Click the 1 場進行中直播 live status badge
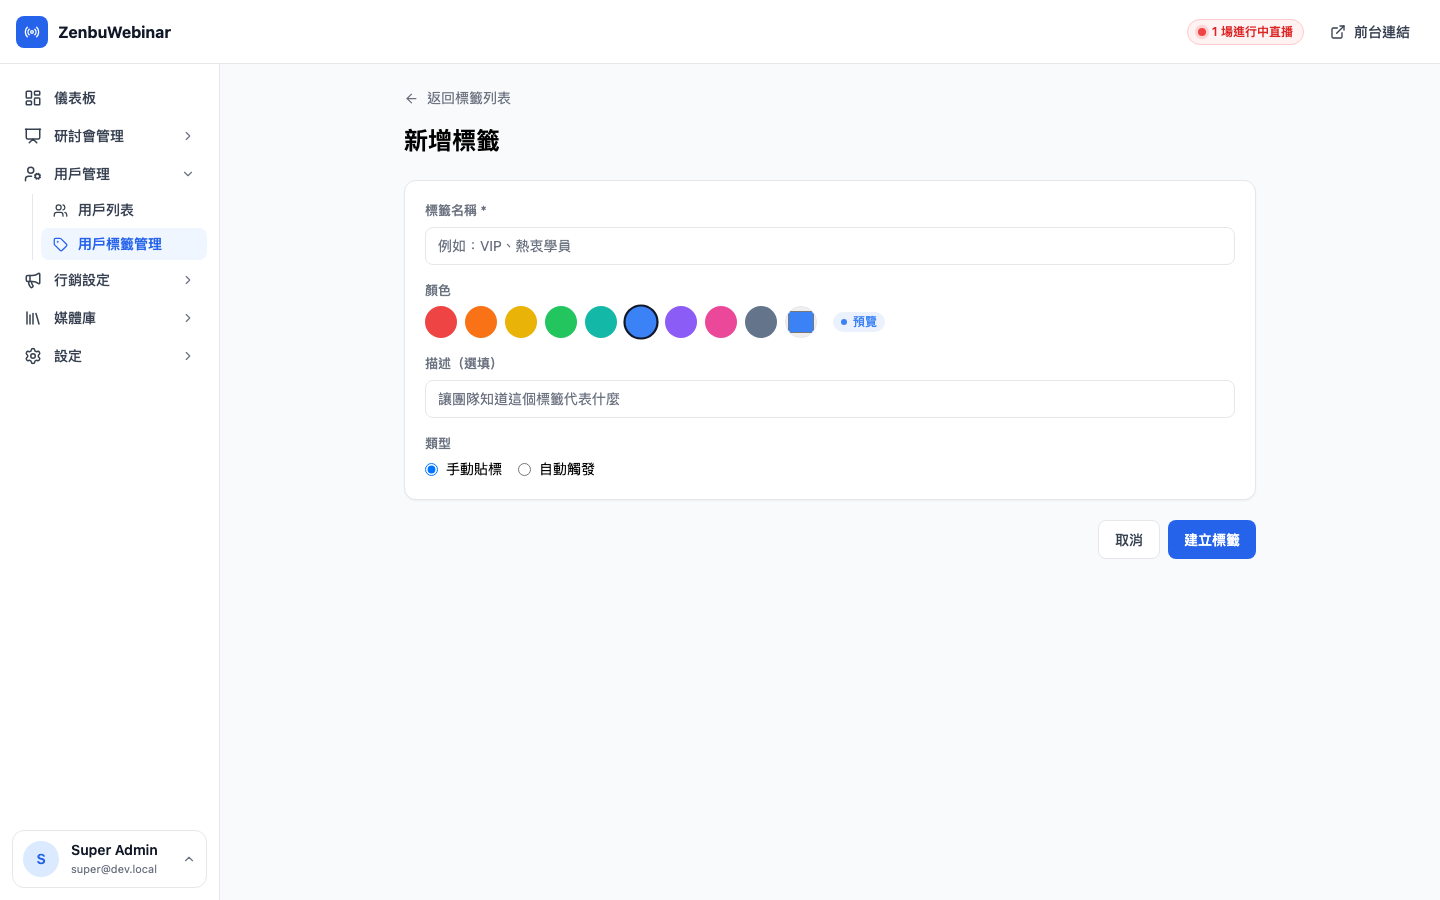The image size is (1440, 900). [1245, 32]
